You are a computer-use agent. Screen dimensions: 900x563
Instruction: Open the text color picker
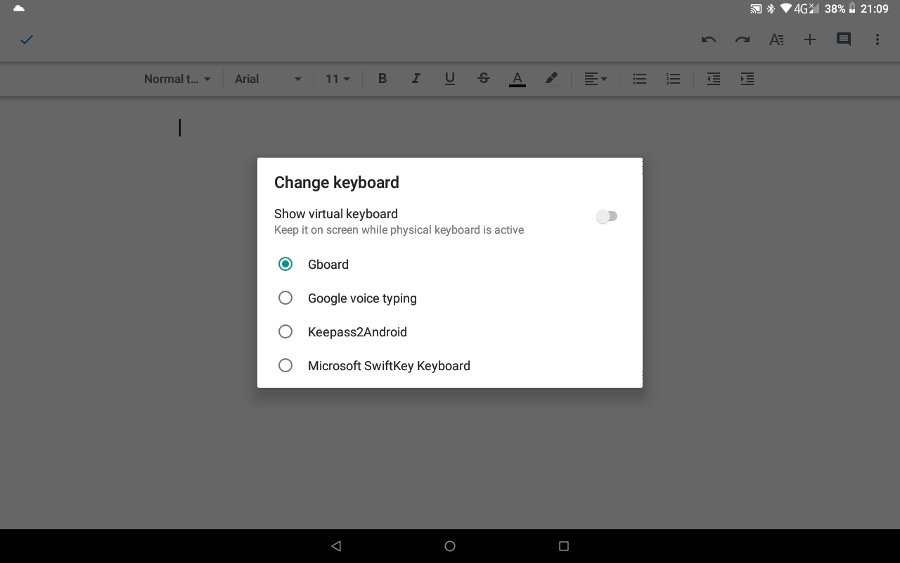click(x=517, y=79)
